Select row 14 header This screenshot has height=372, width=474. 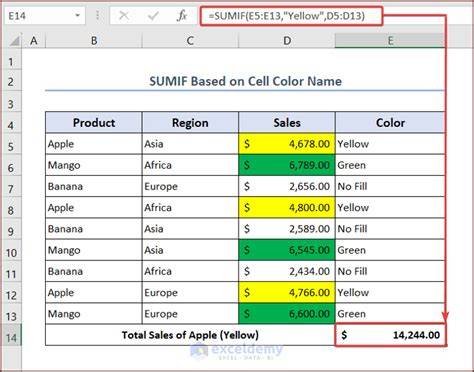11,336
